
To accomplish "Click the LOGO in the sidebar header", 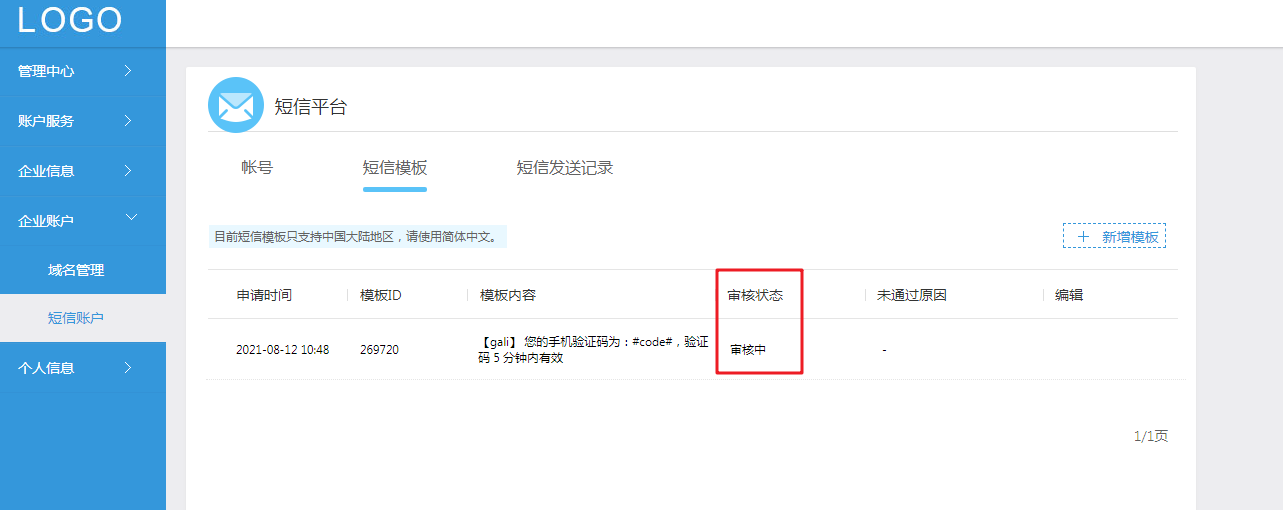I will pyautogui.click(x=70, y=20).
